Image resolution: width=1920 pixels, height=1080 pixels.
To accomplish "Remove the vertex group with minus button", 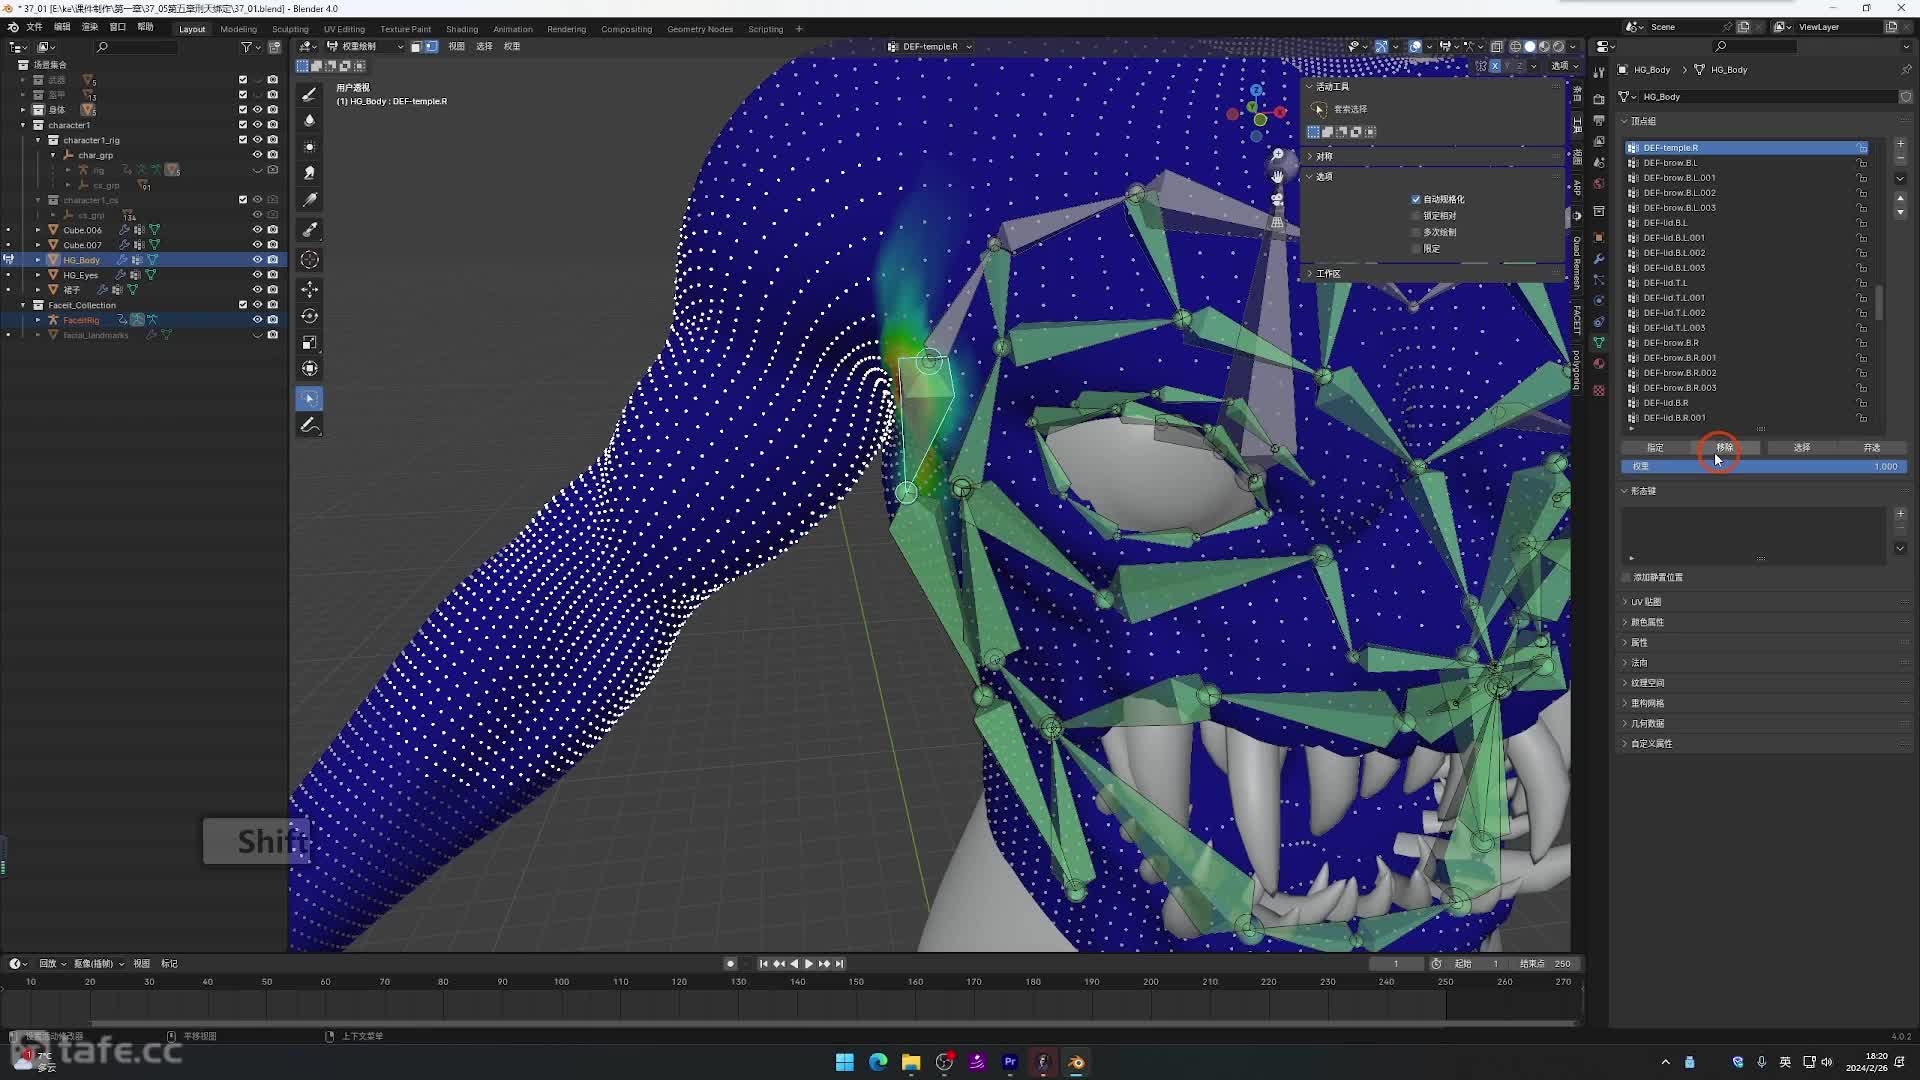I will click(1900, 159).
